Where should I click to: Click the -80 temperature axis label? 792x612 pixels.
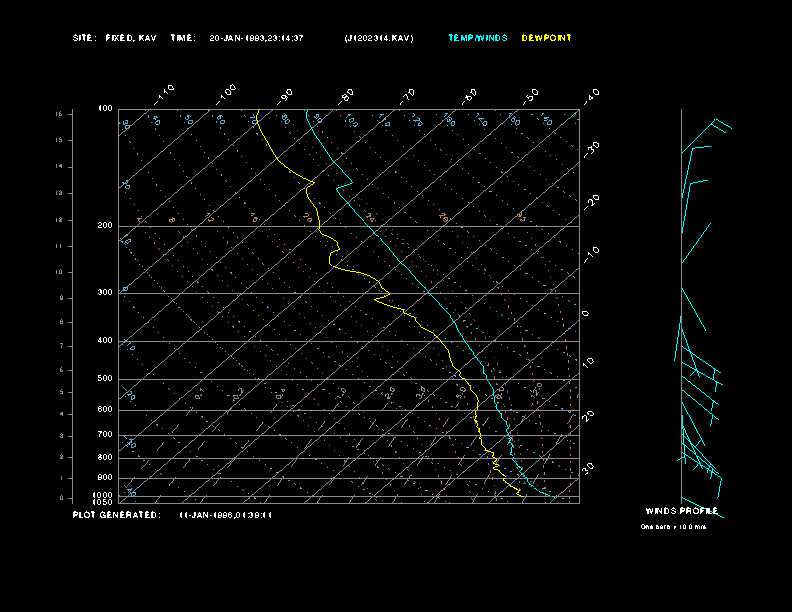pyautogui.click(x=347, y=95)
